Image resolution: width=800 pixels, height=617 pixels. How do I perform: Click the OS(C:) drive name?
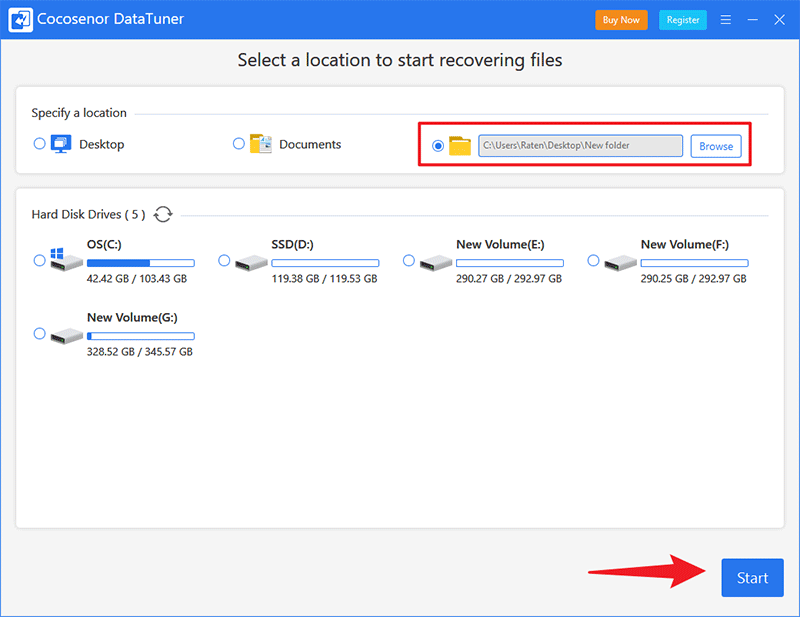click(104, 245)
